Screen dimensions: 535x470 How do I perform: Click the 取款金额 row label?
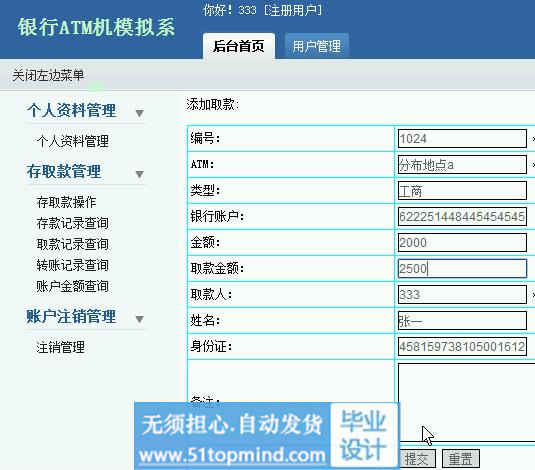coord(217,269)
